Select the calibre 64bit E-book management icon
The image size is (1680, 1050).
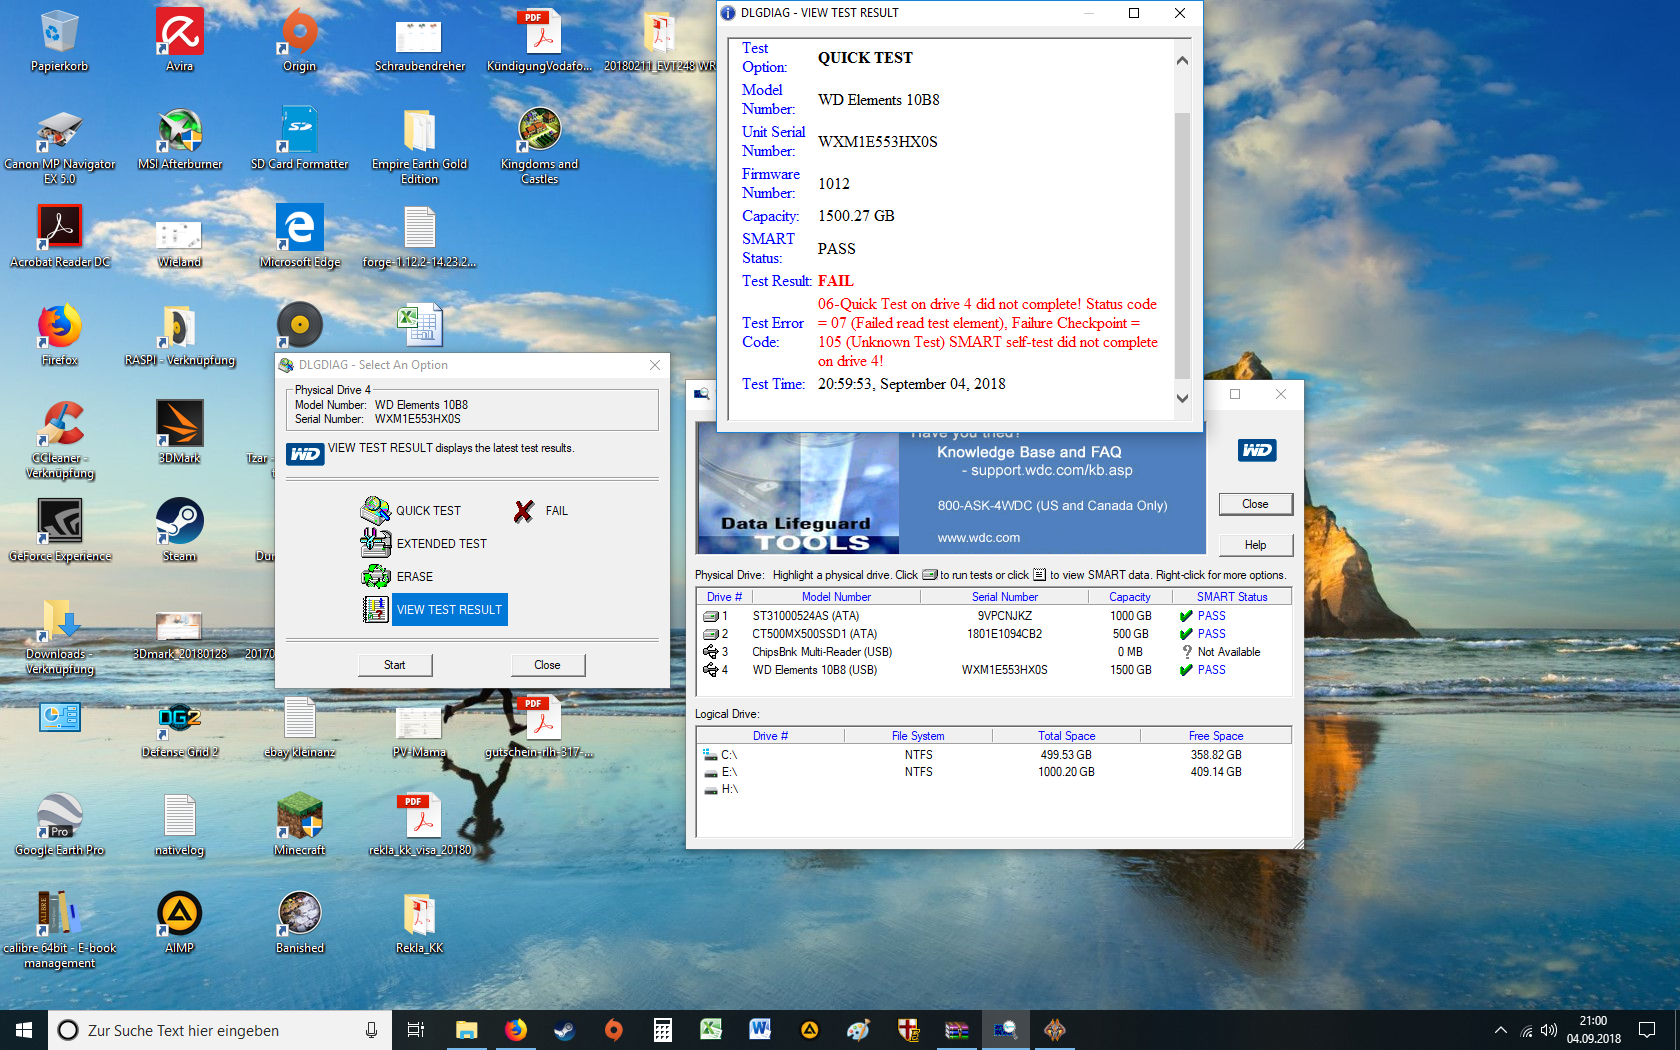(x=60, y=930)
